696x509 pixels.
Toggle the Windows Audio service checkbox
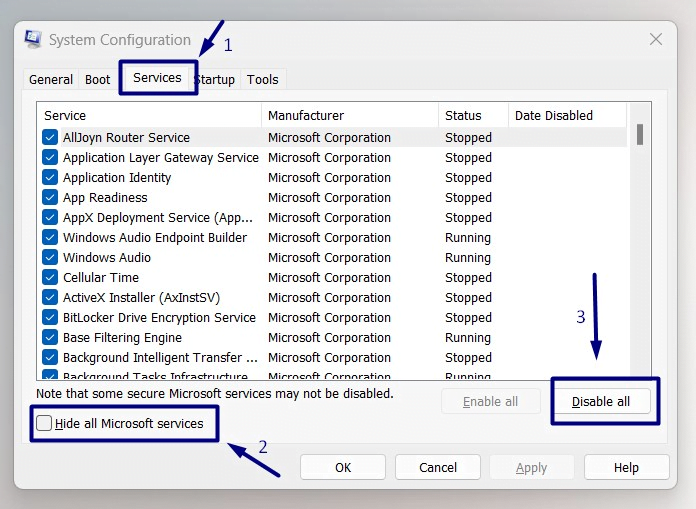(x=50, y=258)
